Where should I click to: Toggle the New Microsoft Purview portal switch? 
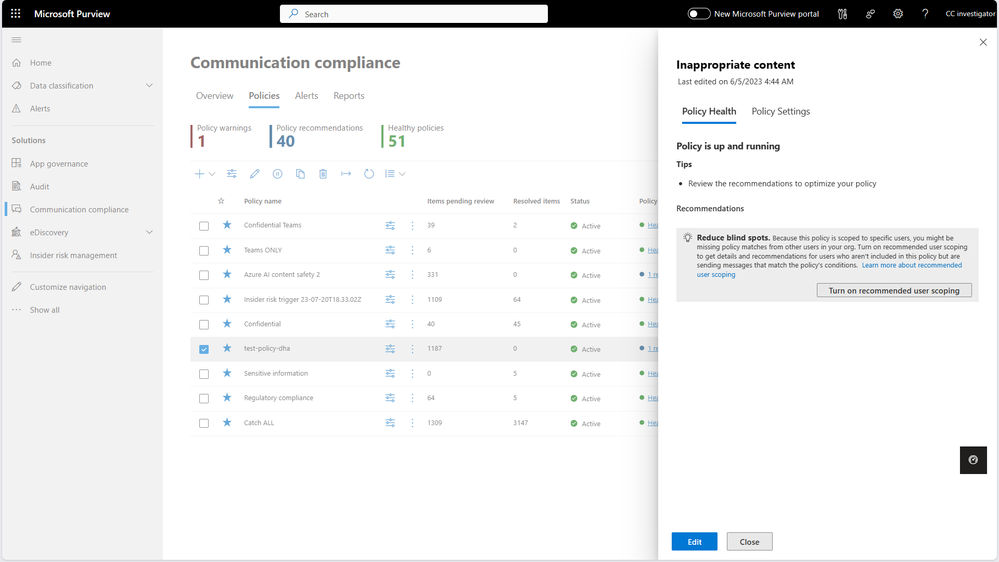[x=699, y=14]
